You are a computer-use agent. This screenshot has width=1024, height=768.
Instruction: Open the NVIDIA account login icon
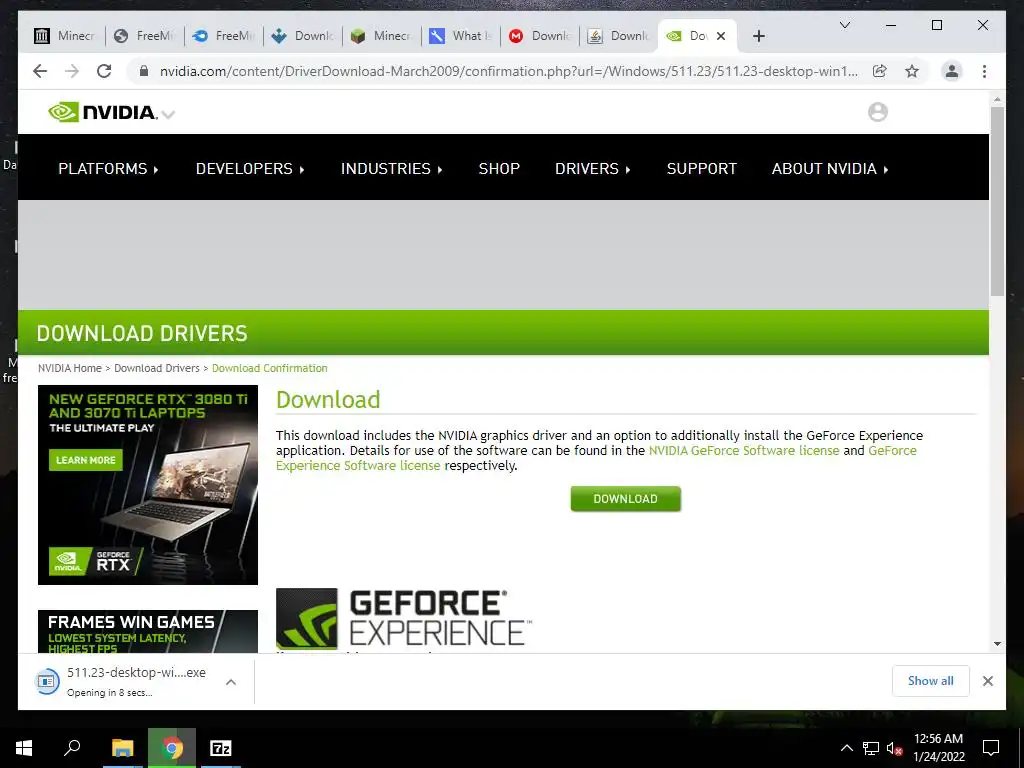[878, 112]
